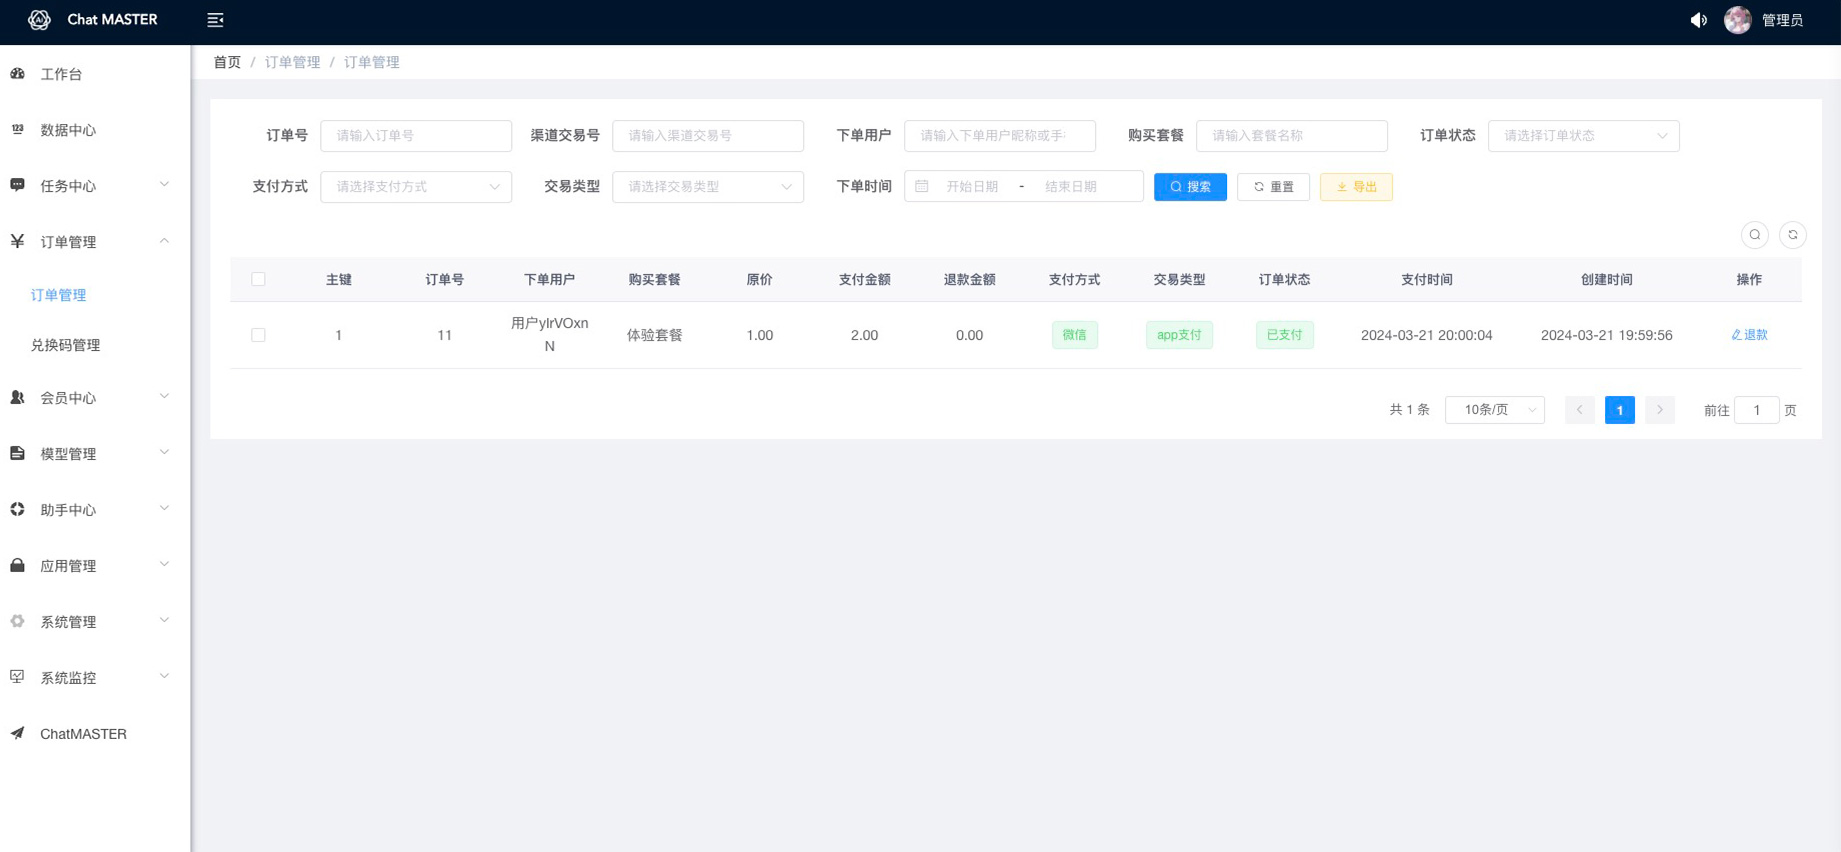This screenshot has height=852, width=1841.
Task: Click the 用户ylrVOxnN user cell
Action: point(549,335)
